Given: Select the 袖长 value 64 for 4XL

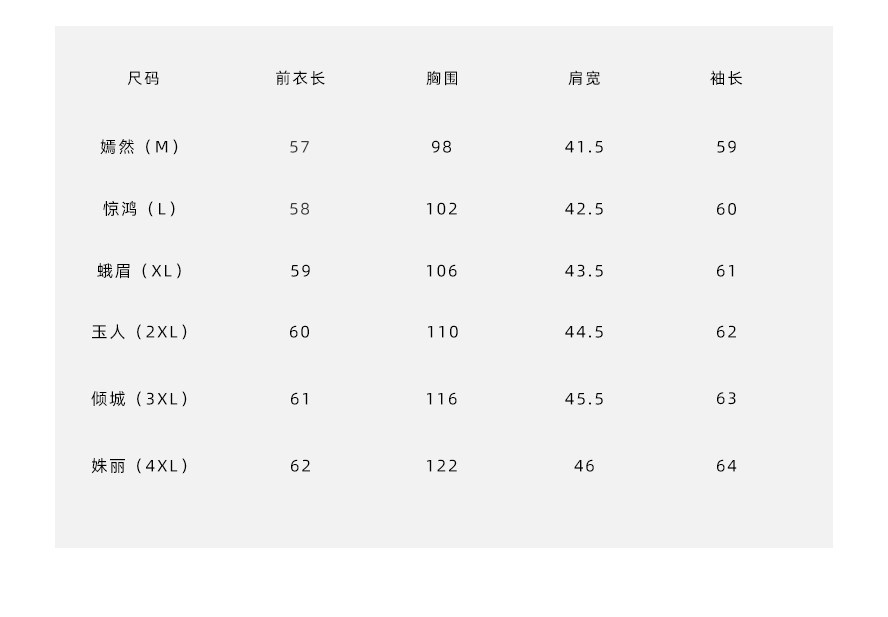Looking at the screenshot, I should click(726, 466).
